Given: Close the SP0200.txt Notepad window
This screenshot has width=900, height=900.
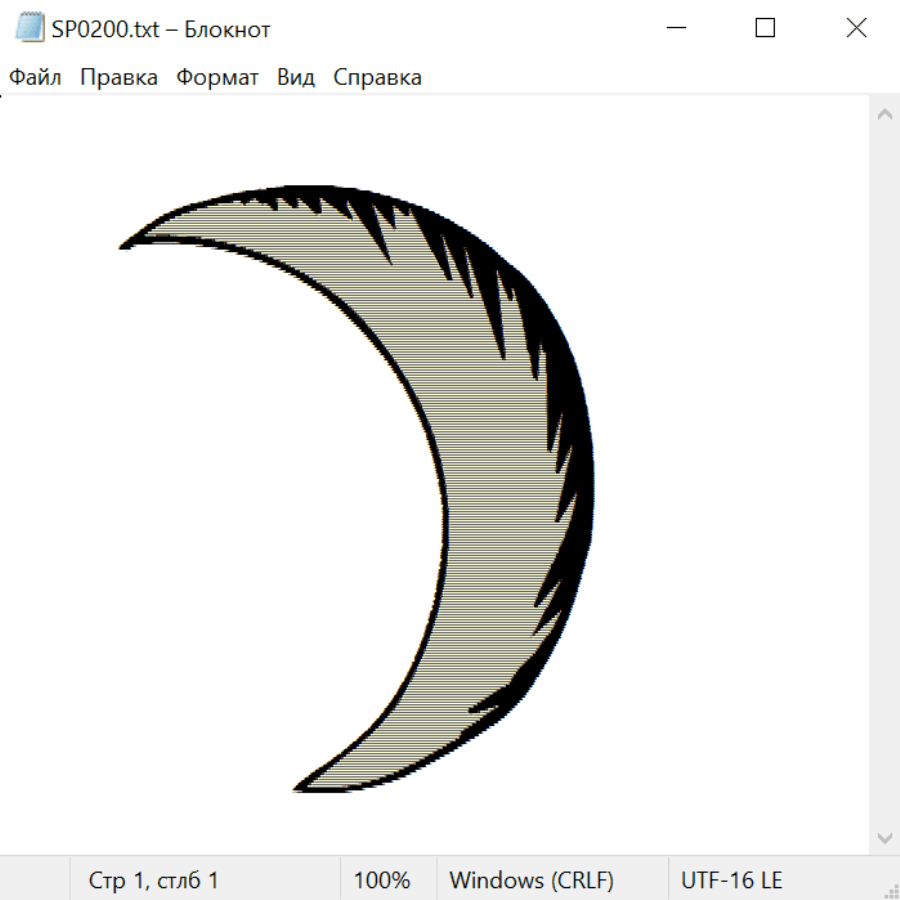Looking at the screenshot, I should pyautogui.click(x=856, y=29).
